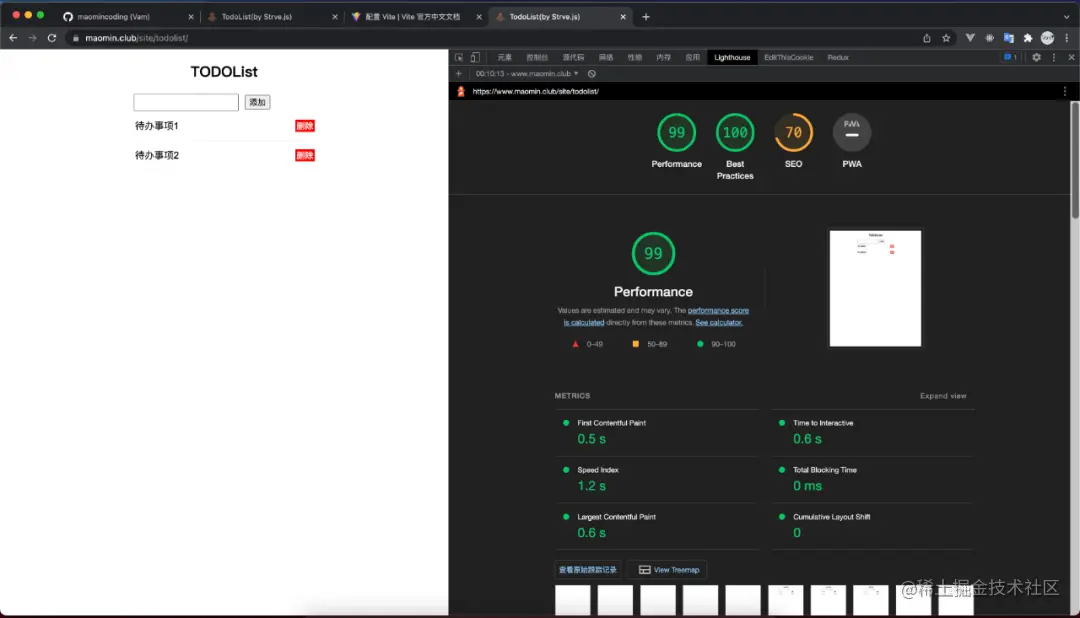Screen dimensions: 1080x618
Task: Open the DevTools settings gear
Action: tap(1037, 57)
